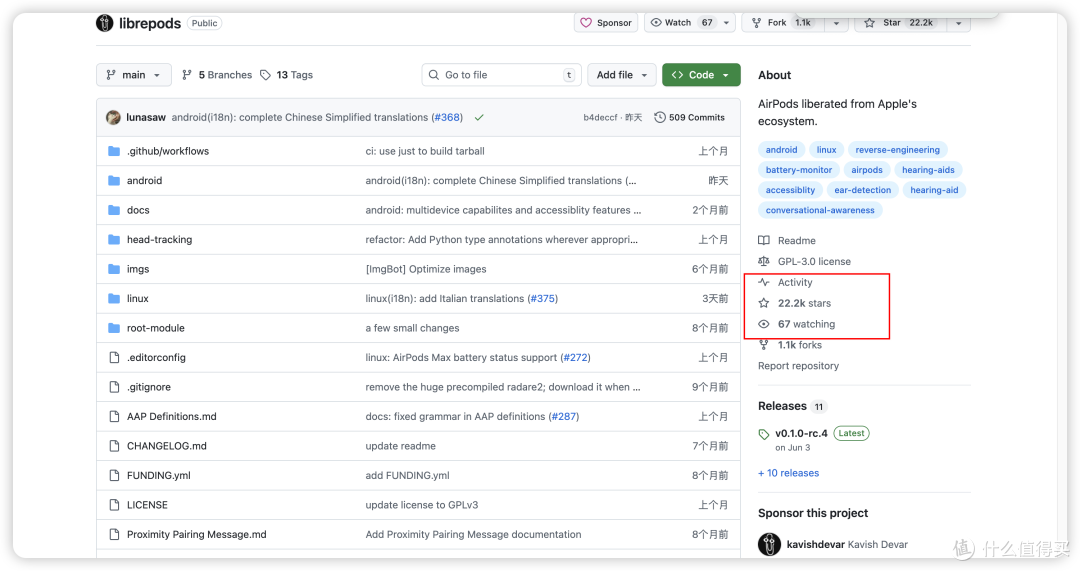View the 509 Commits history
This screenshot has width=1080, height=571.
click(689, 118)
